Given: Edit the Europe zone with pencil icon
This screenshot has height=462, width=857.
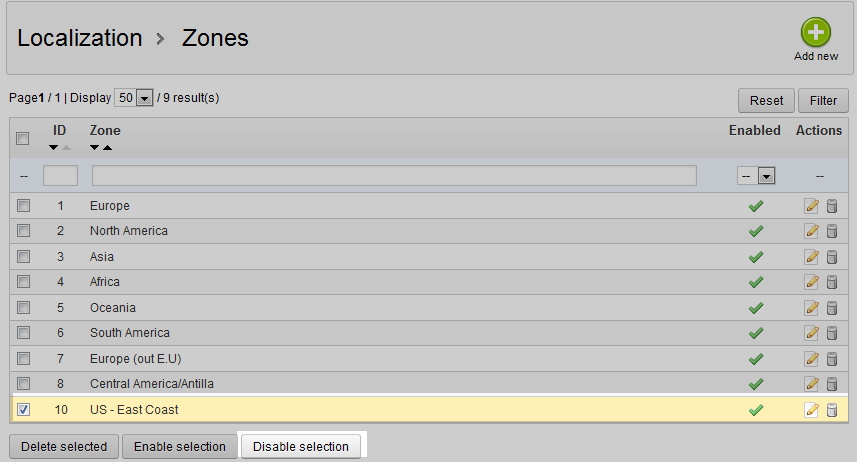Looking at the screenshot, I should pyautogui.click(x=812, y=206).
